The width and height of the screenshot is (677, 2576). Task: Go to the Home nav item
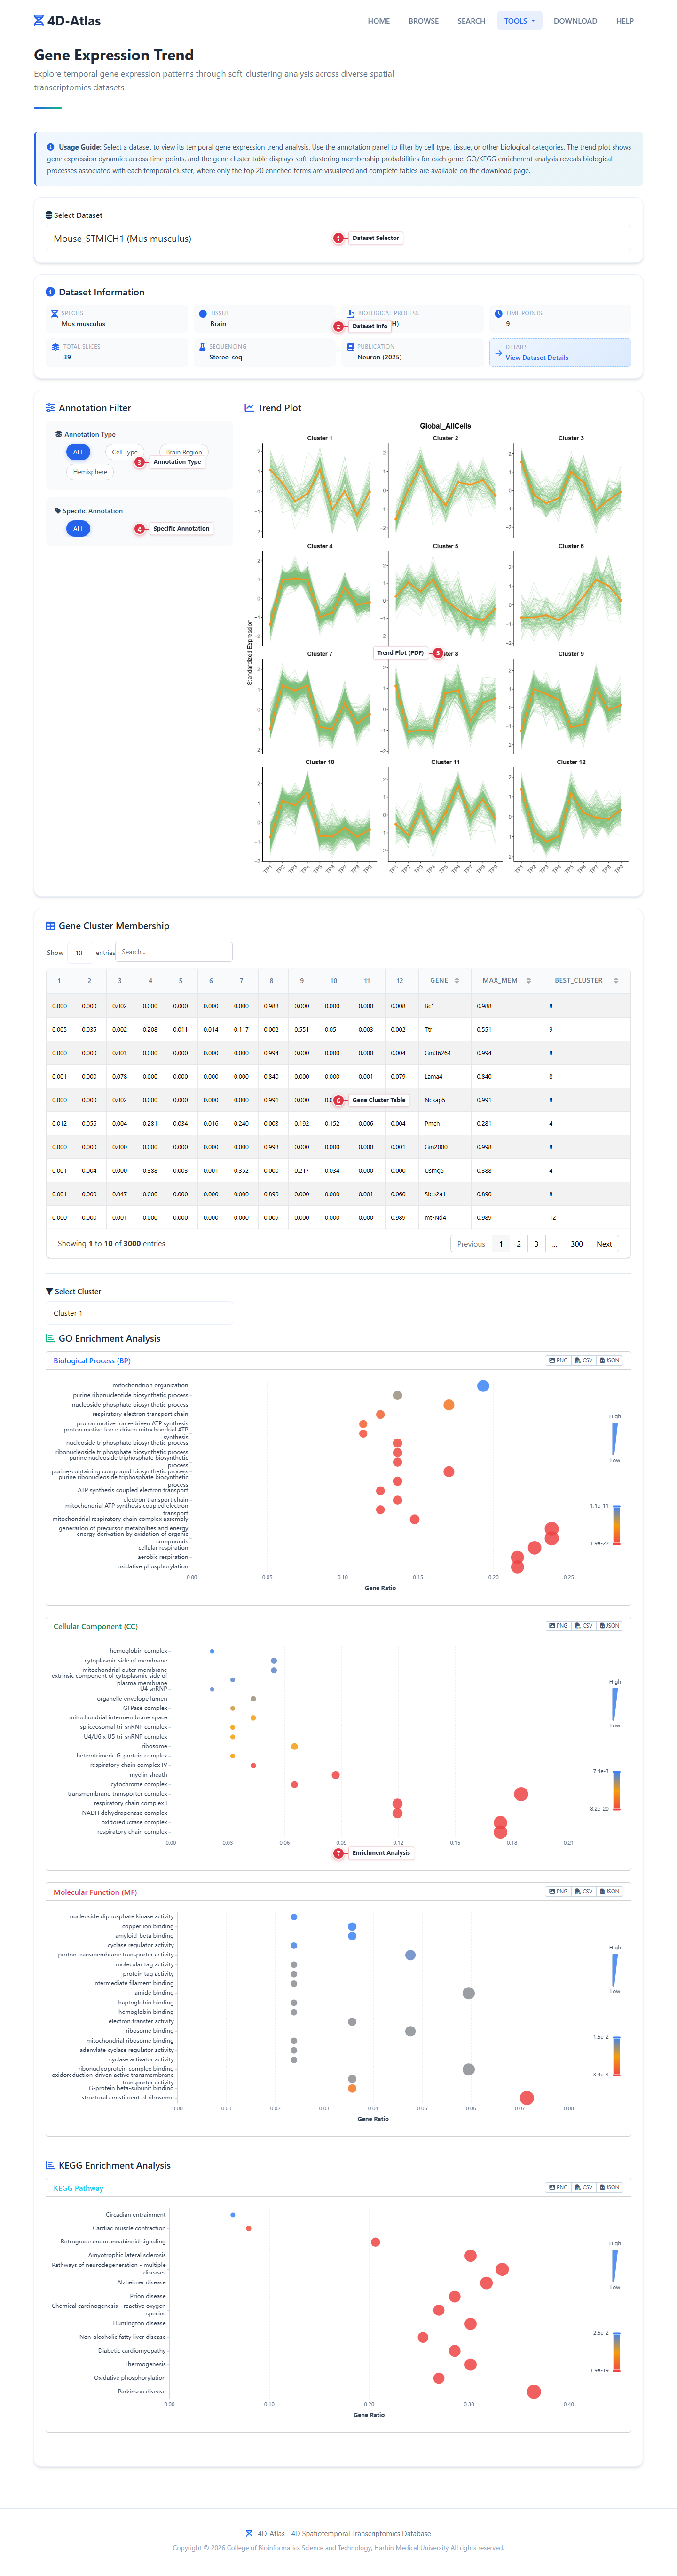pyautogui.click(x=379, y=21)
